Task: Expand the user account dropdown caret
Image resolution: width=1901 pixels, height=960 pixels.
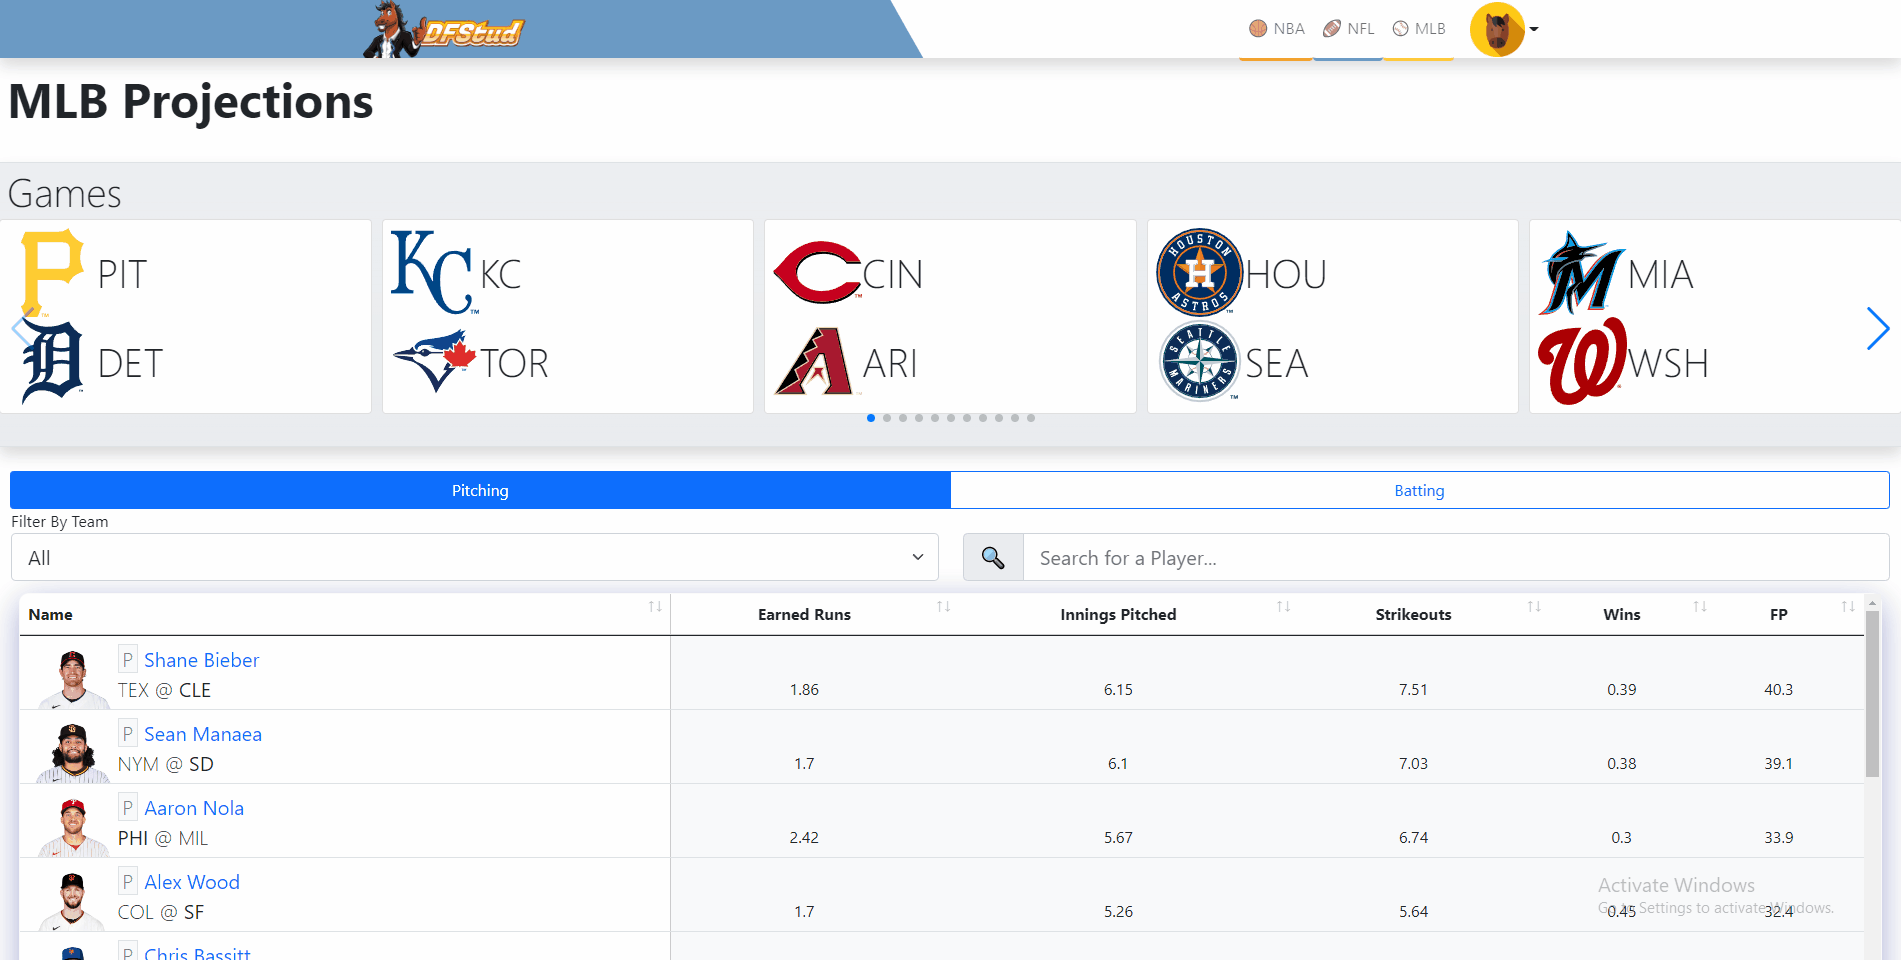Action: [1534, 29]
